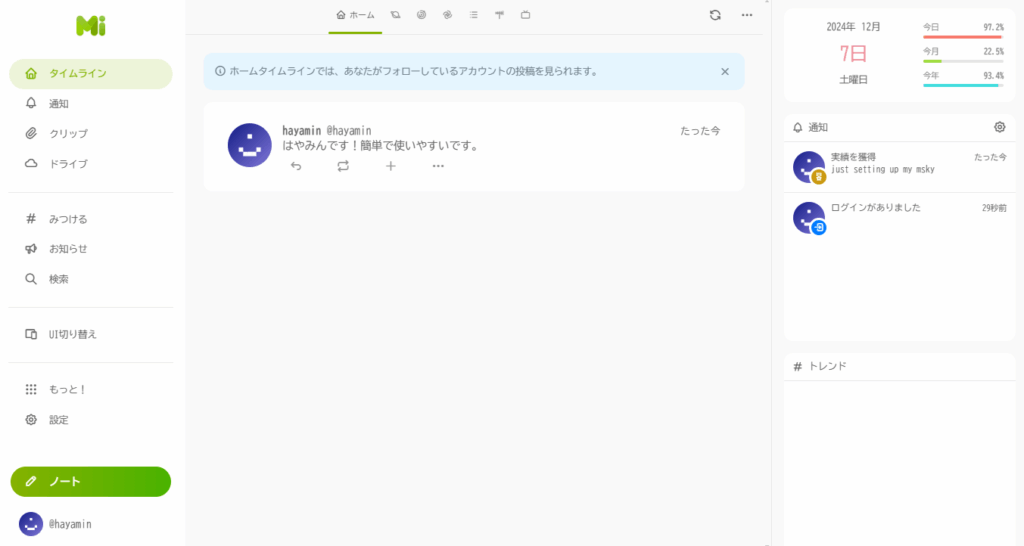Open お知らせ announcements in the sidebar
The height and width of the screenshot is (546, 1024).
[91, 249]
